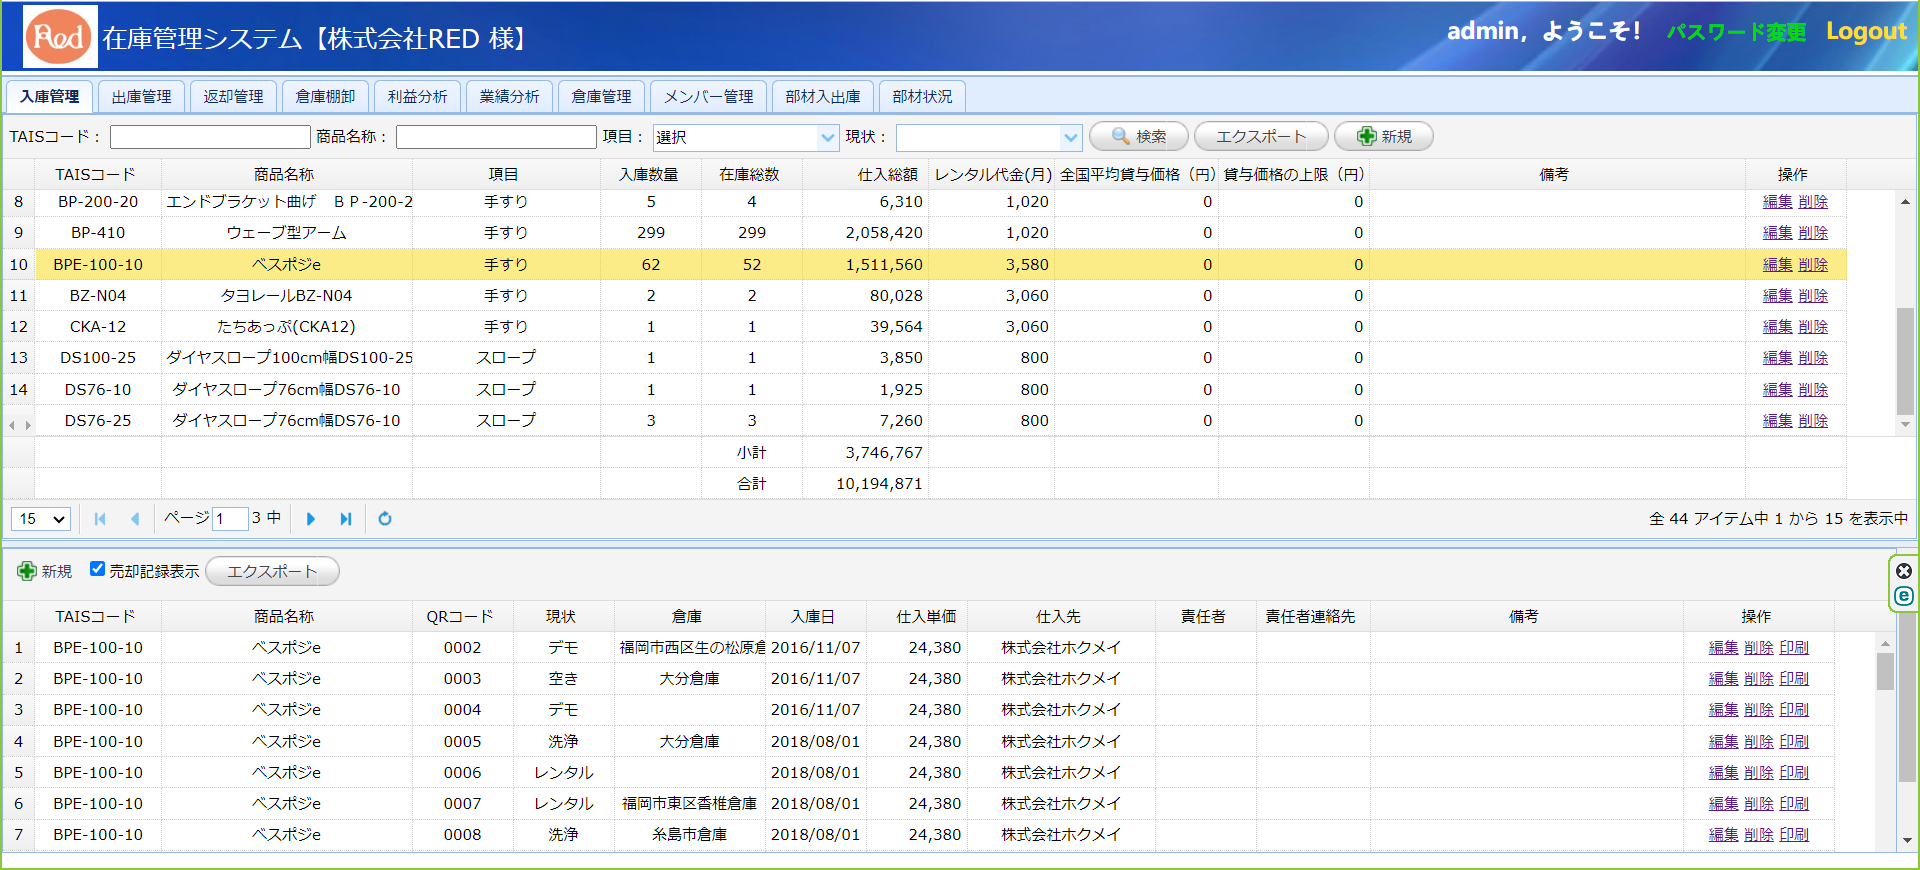This screenshot has width=1920, height=870.
Task: Click 削除 for BZ-N04 row
Action: pyautogui.click(x=1813, y=296)
